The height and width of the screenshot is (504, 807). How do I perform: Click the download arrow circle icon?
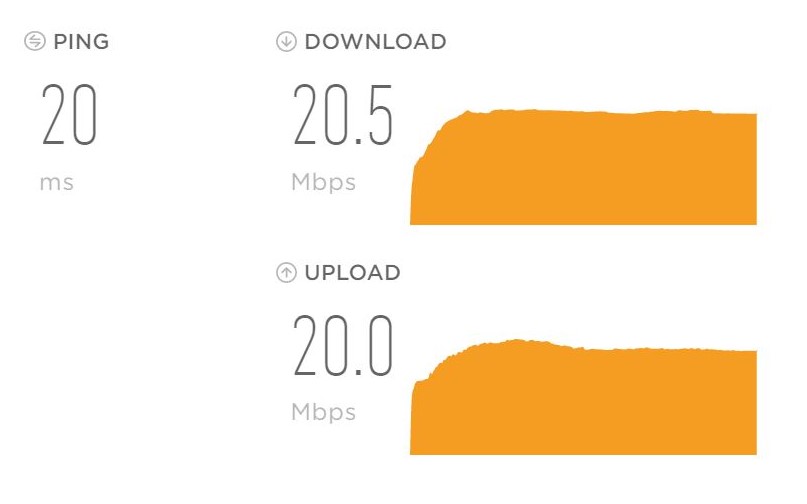click(286, 41)
